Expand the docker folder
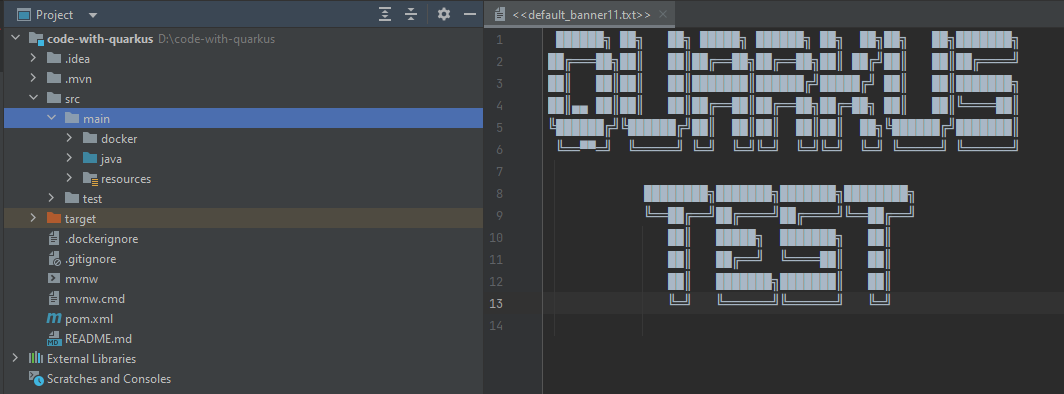This screenshot has height=394, width=1064. 69,139
